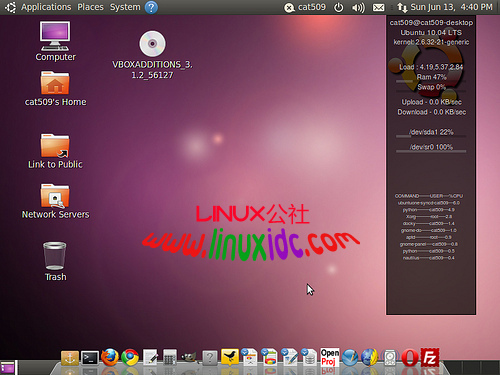500x375 pixels.
Task: Launch OpenOffice Calc spreadsheet icon
Action: point(269,357)
